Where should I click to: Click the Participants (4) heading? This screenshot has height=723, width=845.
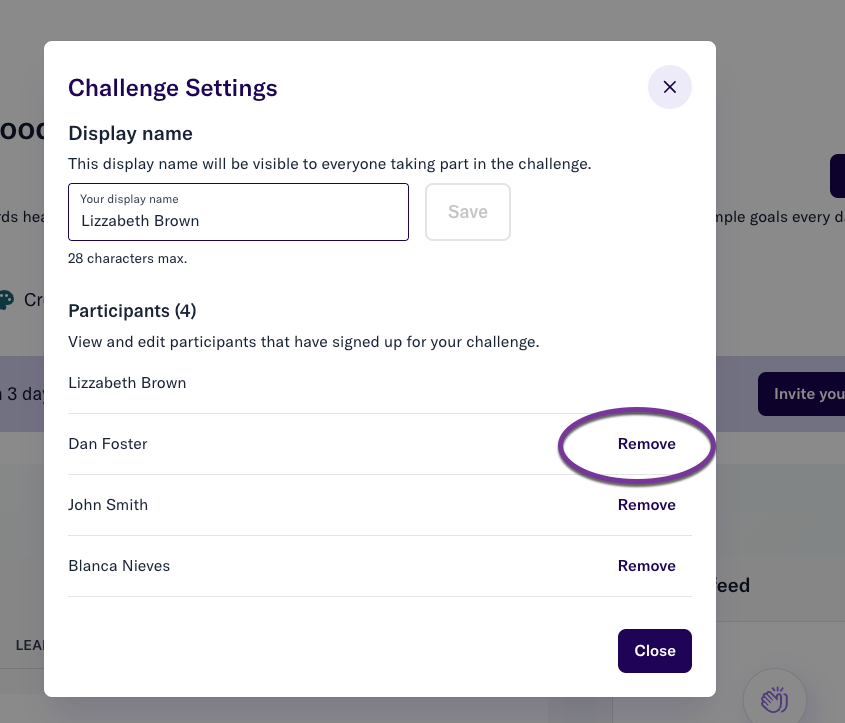pos(132,311)
